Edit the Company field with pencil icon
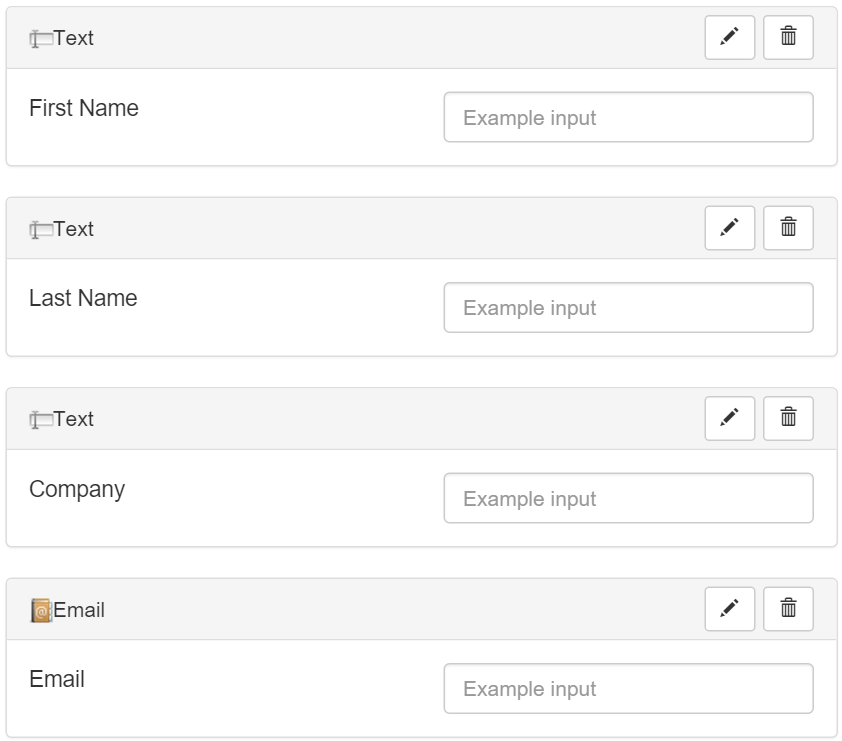842x741 pixels. [x=729, y=418]
